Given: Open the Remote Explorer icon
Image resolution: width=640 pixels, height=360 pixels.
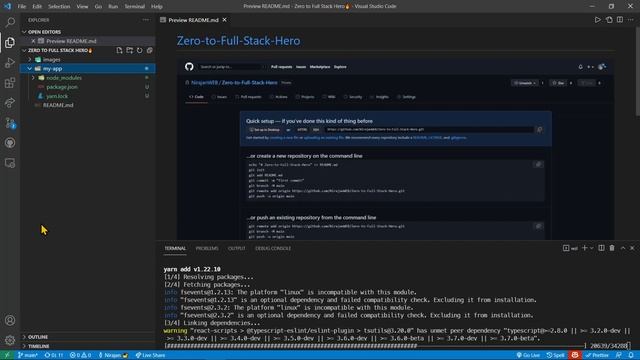Looking at the screenshot, I should click(10, 163).
